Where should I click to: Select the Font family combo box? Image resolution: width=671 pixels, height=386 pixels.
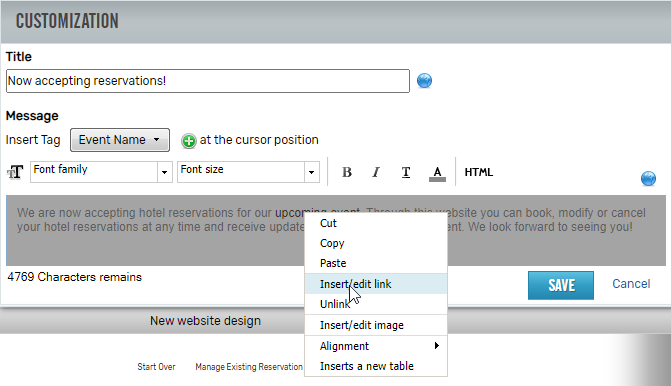click(101, 172)
